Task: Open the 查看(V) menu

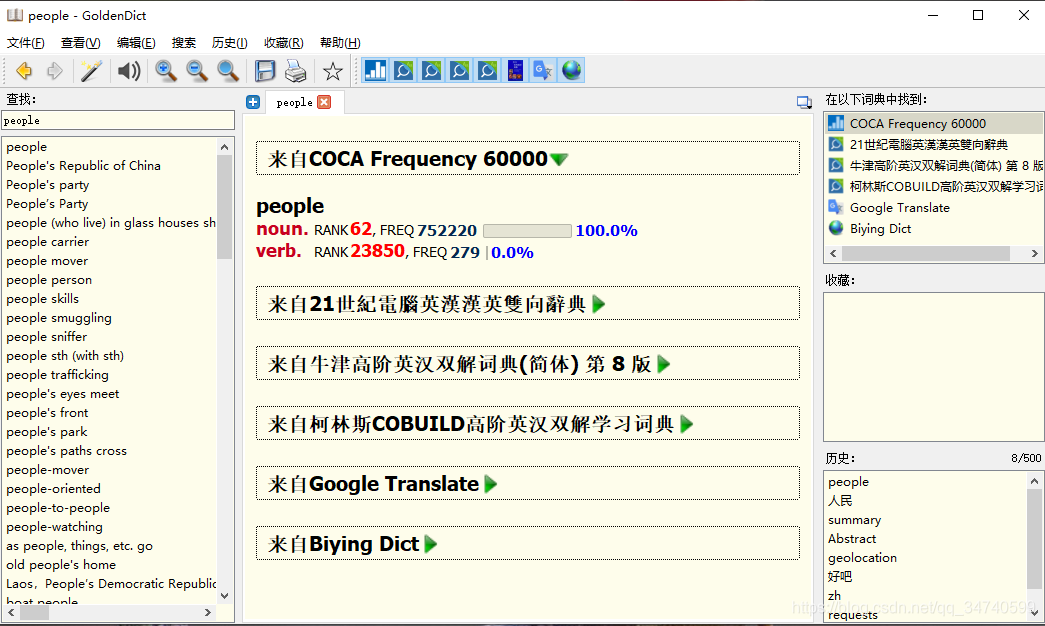Action: tap(81, 43)
